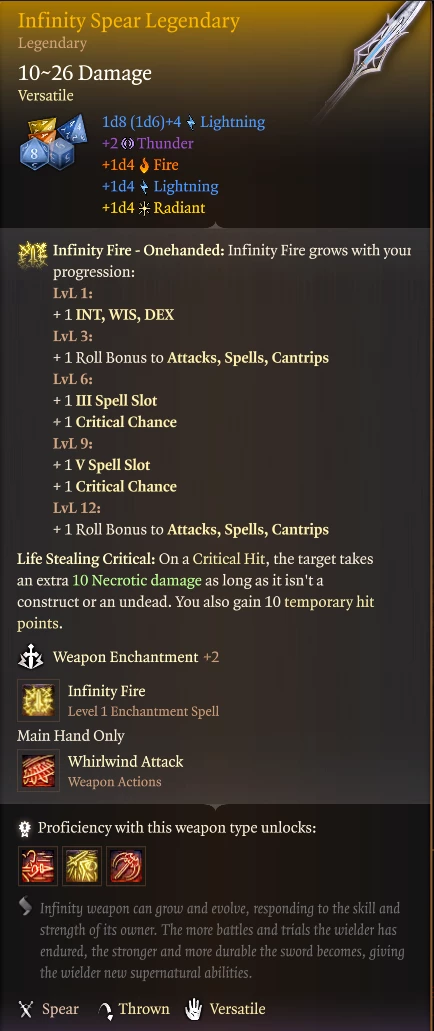Viewport: 434px width, 1031px height.
Task: Select the Whirlwind Attack action icon
Action: pyautogui.click(x=38, y=771)
